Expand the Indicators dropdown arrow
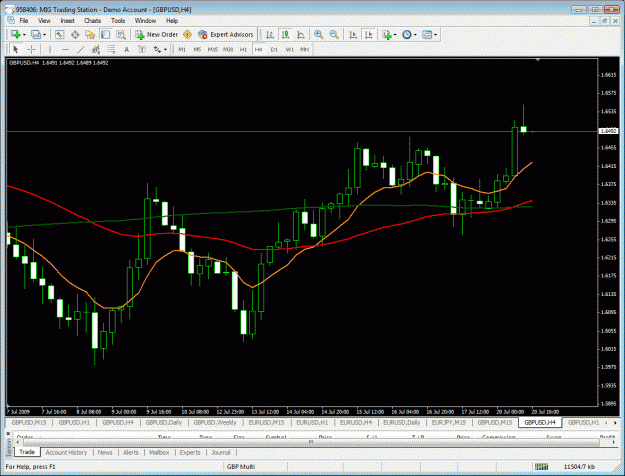625x476 pixels. click(395, 35)
